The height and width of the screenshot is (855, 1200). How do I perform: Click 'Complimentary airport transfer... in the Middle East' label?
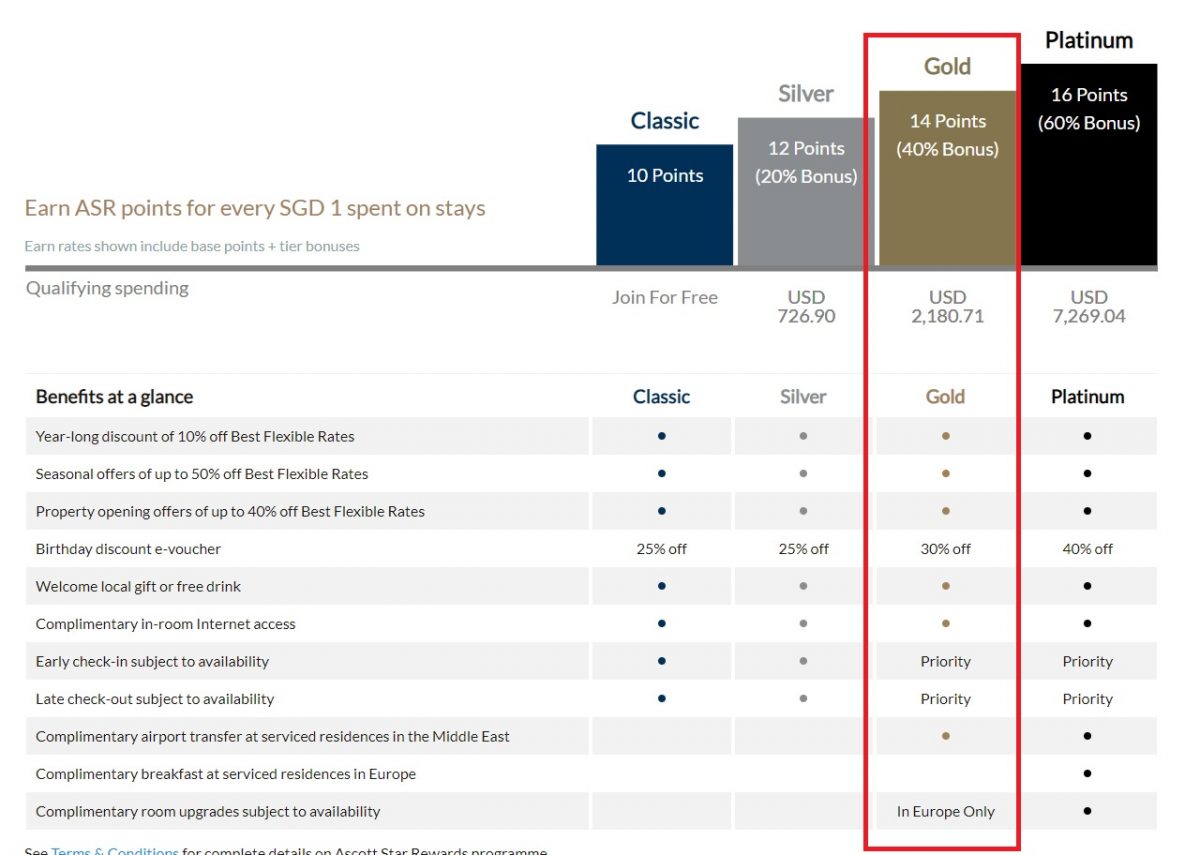point(273,736)
